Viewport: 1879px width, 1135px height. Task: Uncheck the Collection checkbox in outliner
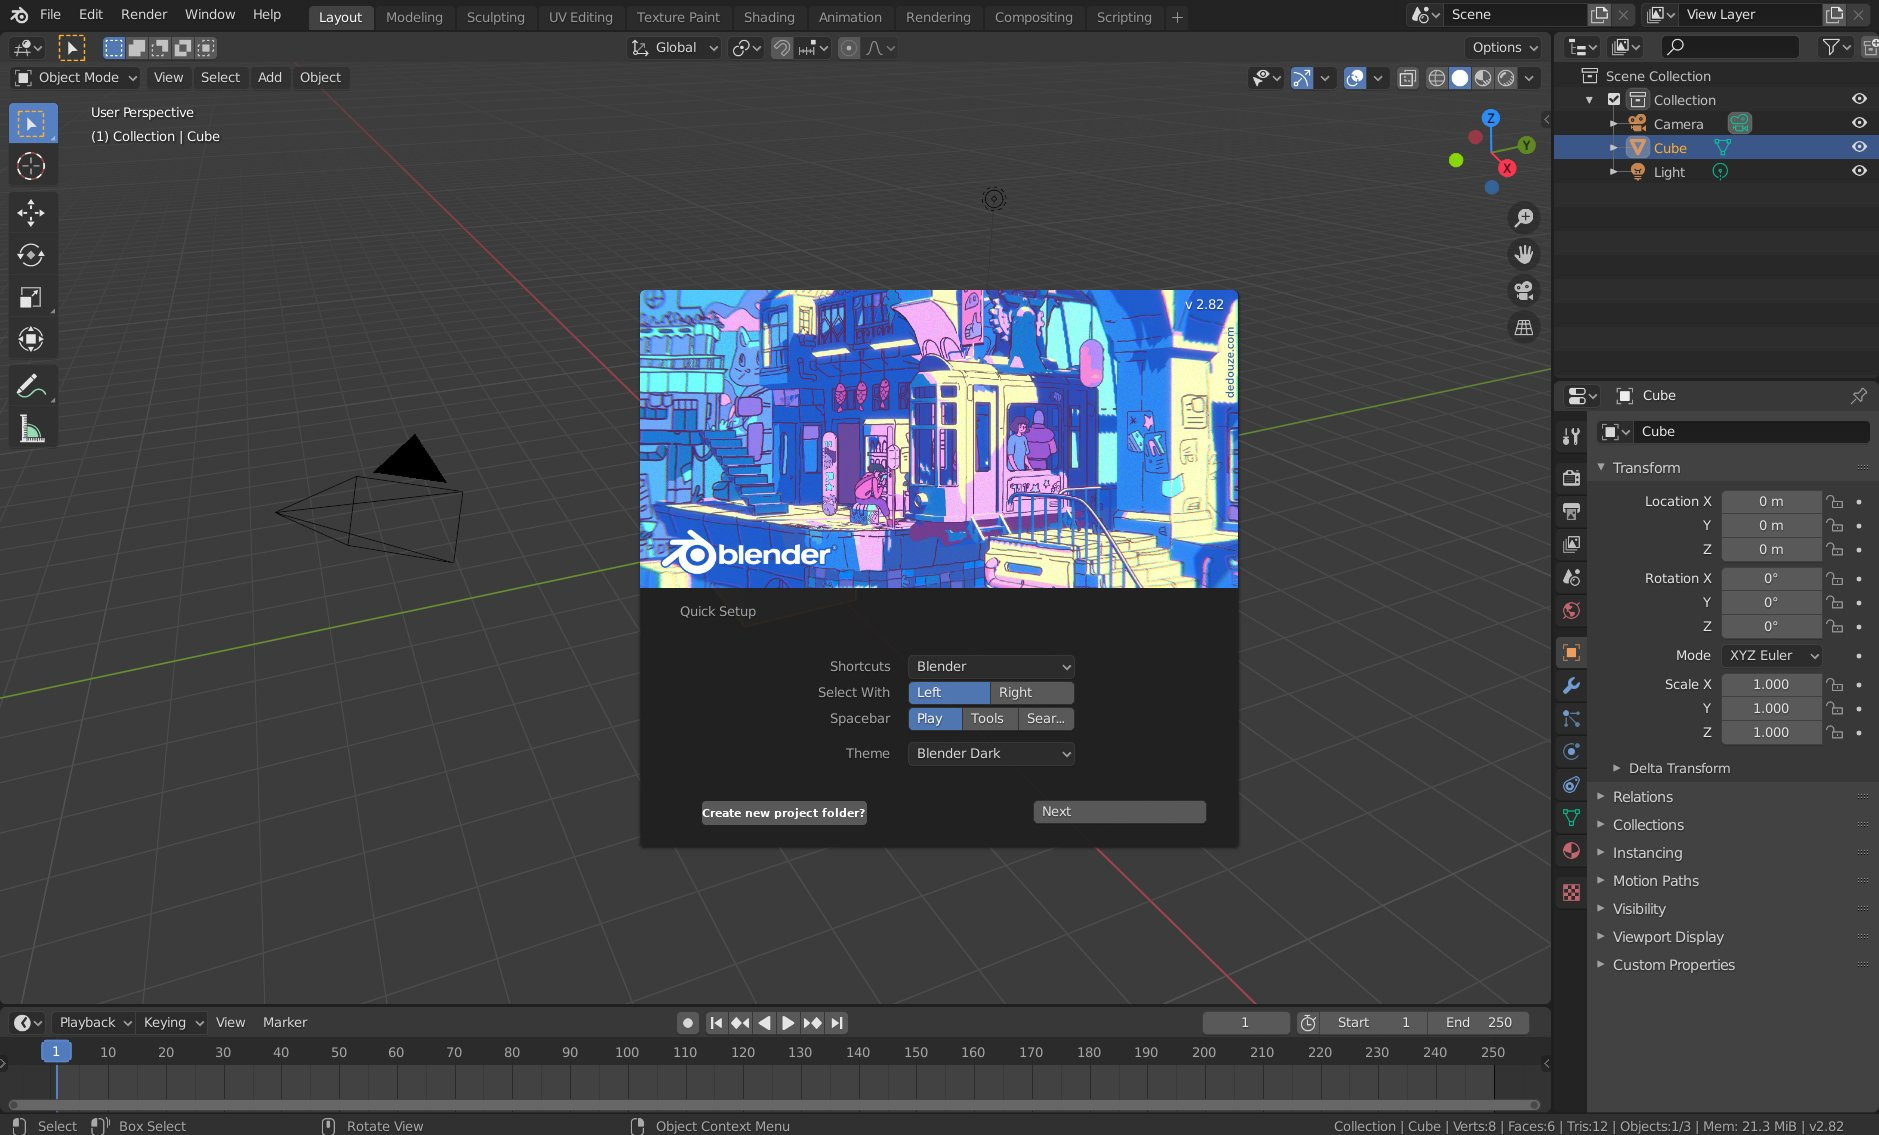point(1614,100)
